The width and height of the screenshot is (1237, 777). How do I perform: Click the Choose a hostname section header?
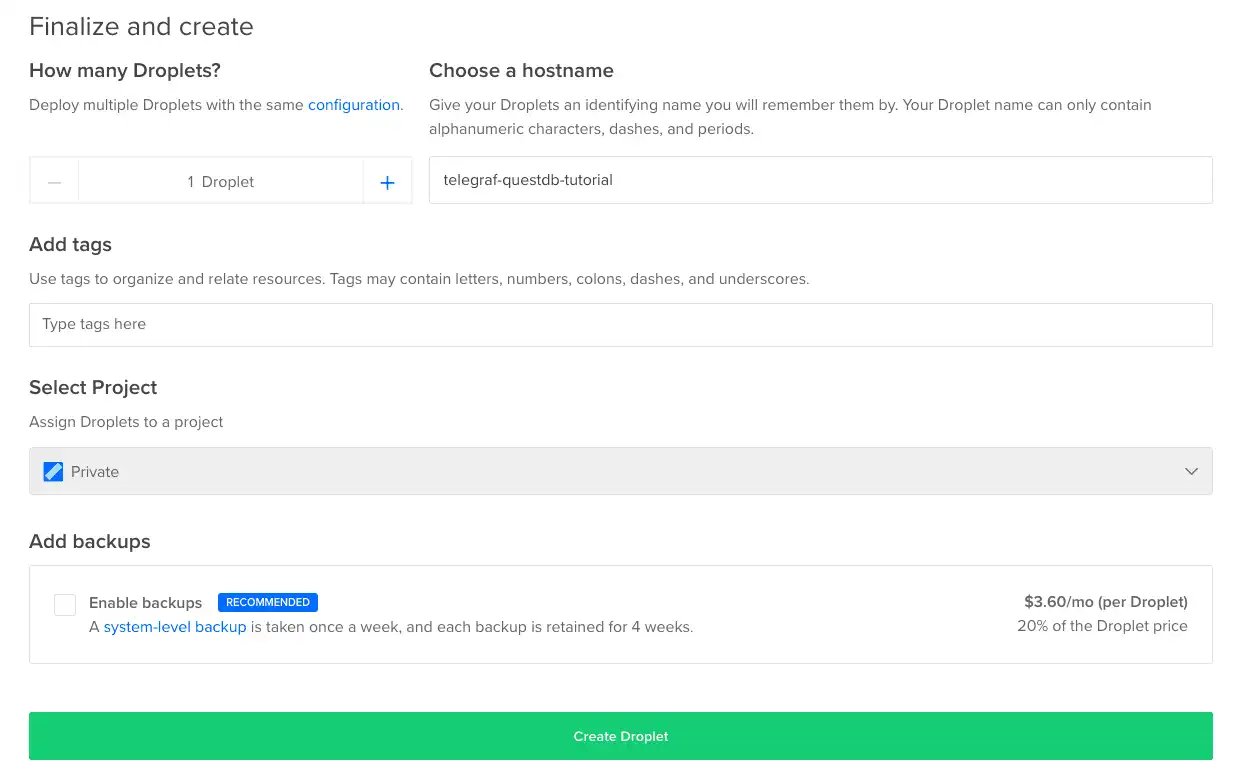click(x=521, y=70)
